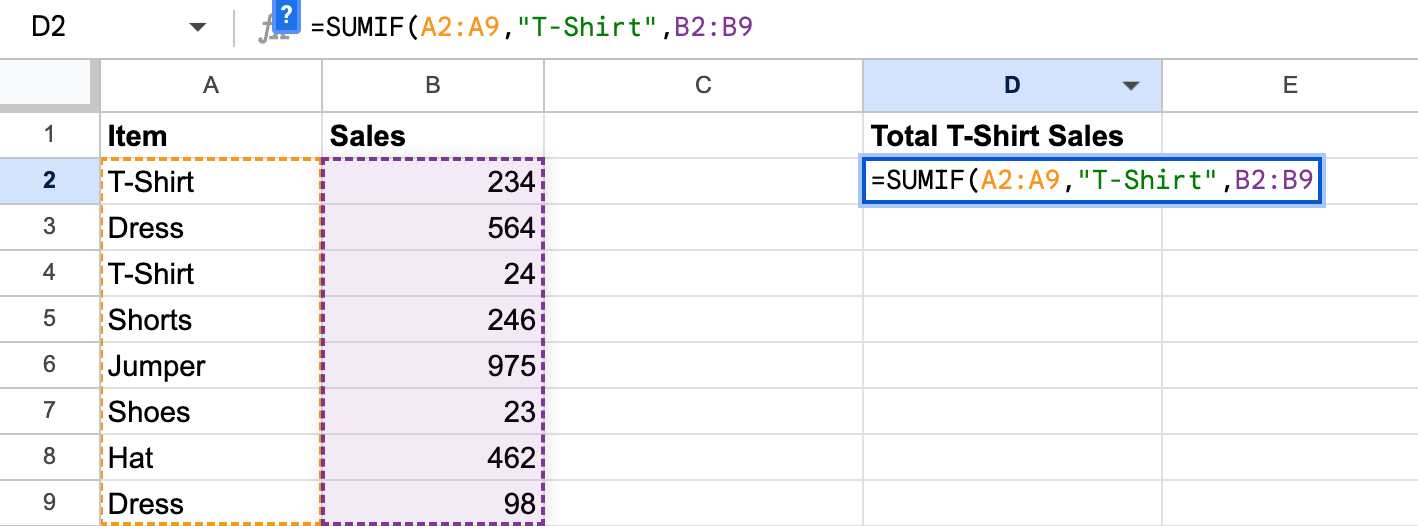Click the 'T-Shirt' cell in row 2
1418x526 pixels.
click(211, 181)
